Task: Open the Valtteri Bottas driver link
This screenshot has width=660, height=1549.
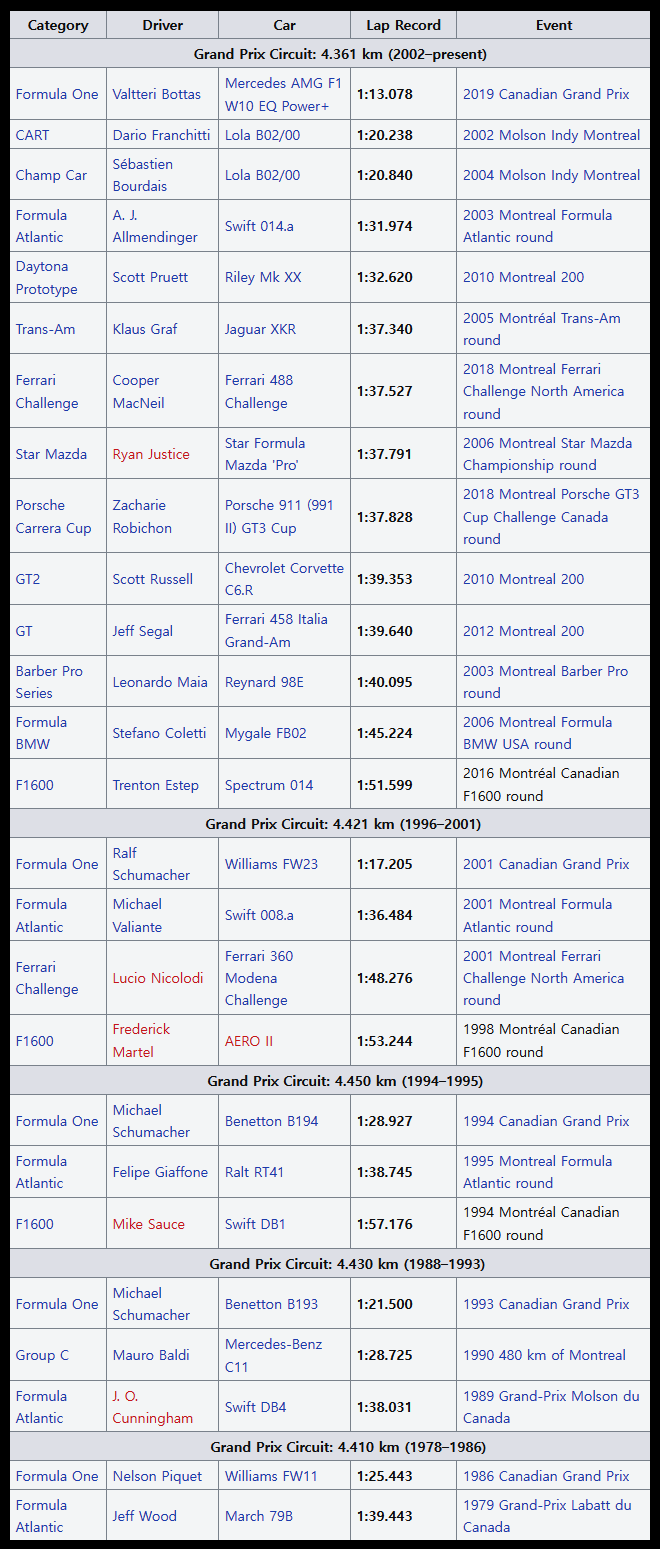Action: point(156,94)
